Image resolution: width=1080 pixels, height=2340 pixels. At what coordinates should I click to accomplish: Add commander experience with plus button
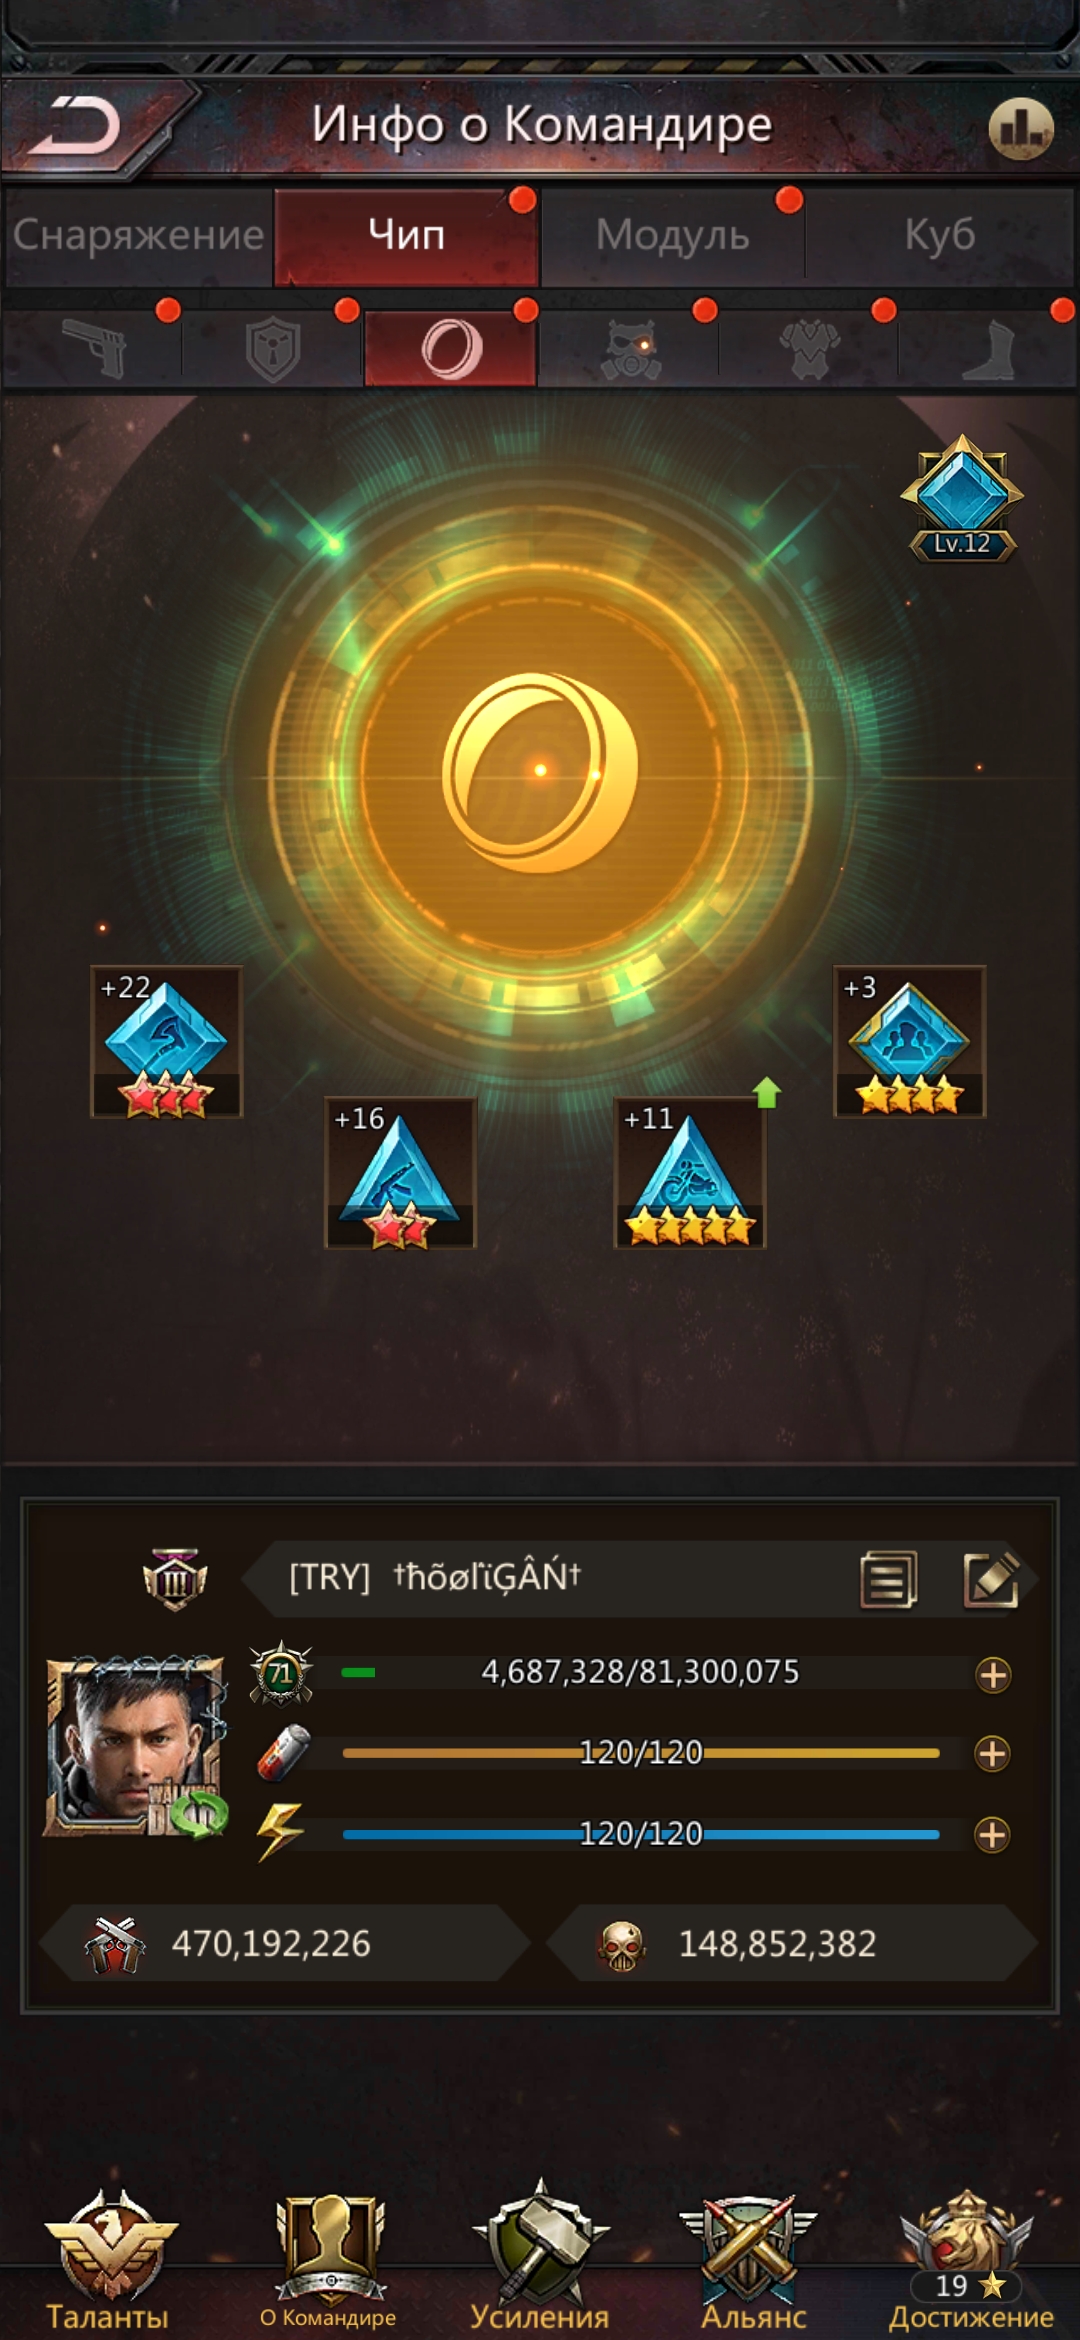point(993,1675)
